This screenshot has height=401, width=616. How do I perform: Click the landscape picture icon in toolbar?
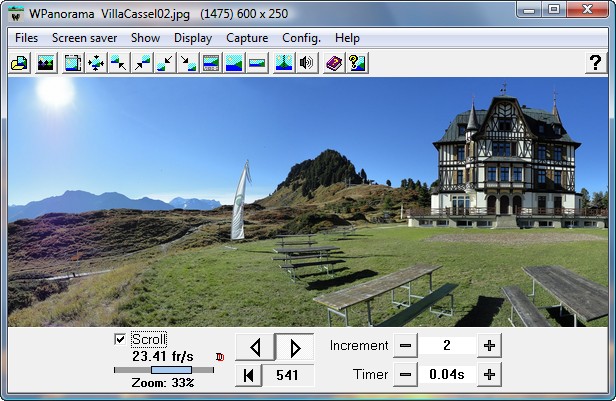(x=46, y=63)
